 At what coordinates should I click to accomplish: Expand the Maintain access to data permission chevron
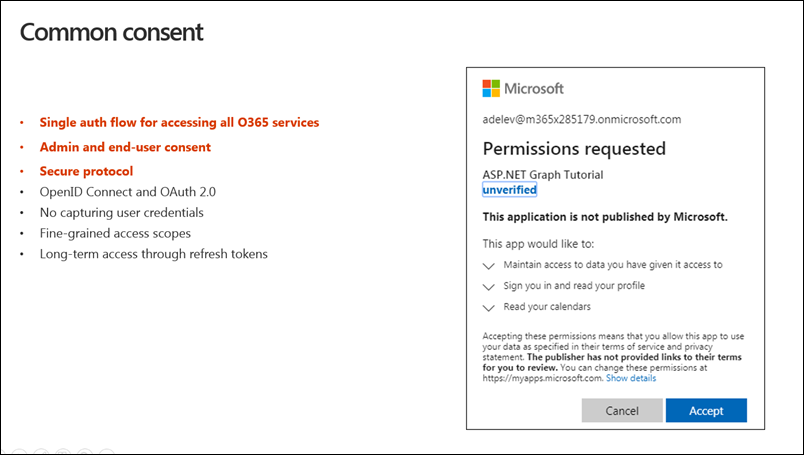[489, 266]
